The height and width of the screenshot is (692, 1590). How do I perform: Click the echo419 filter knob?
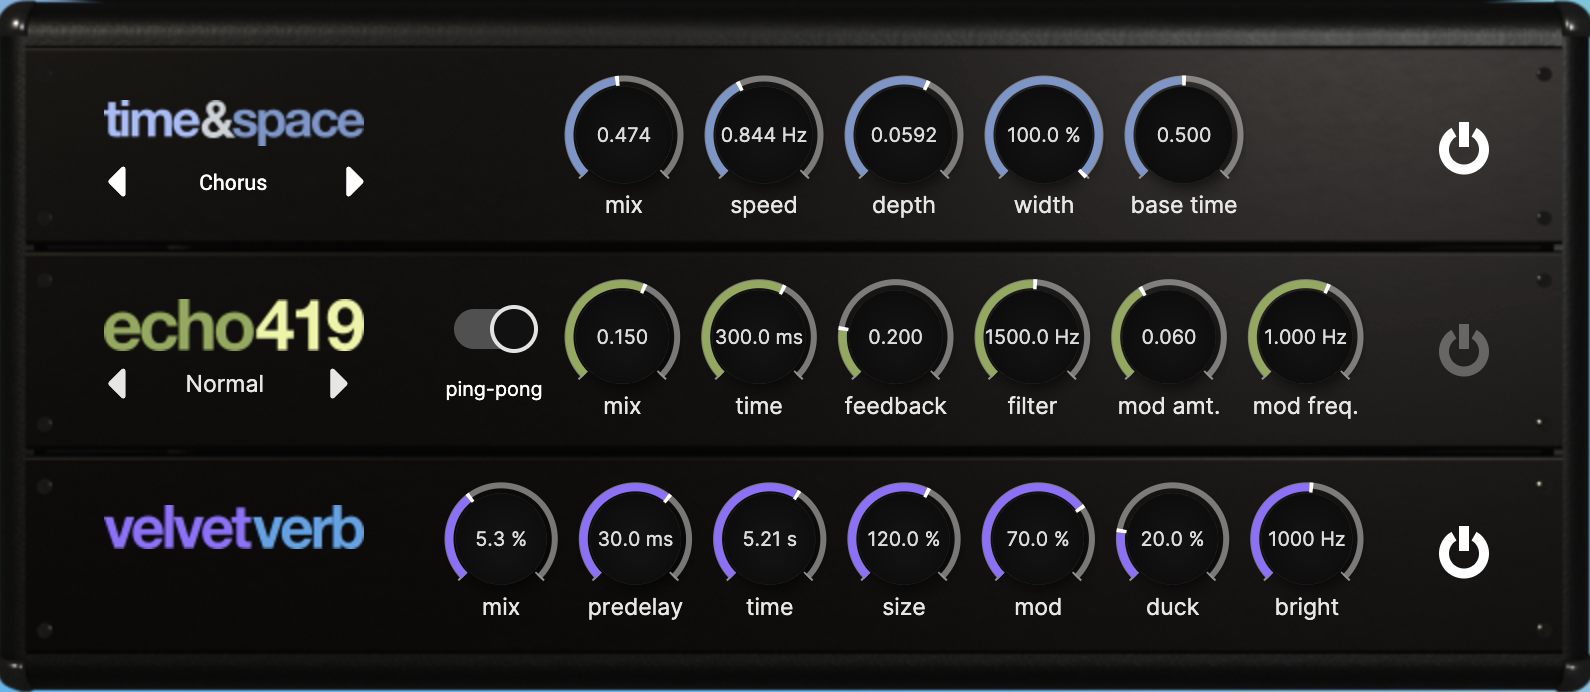(x=1032, y=337)
